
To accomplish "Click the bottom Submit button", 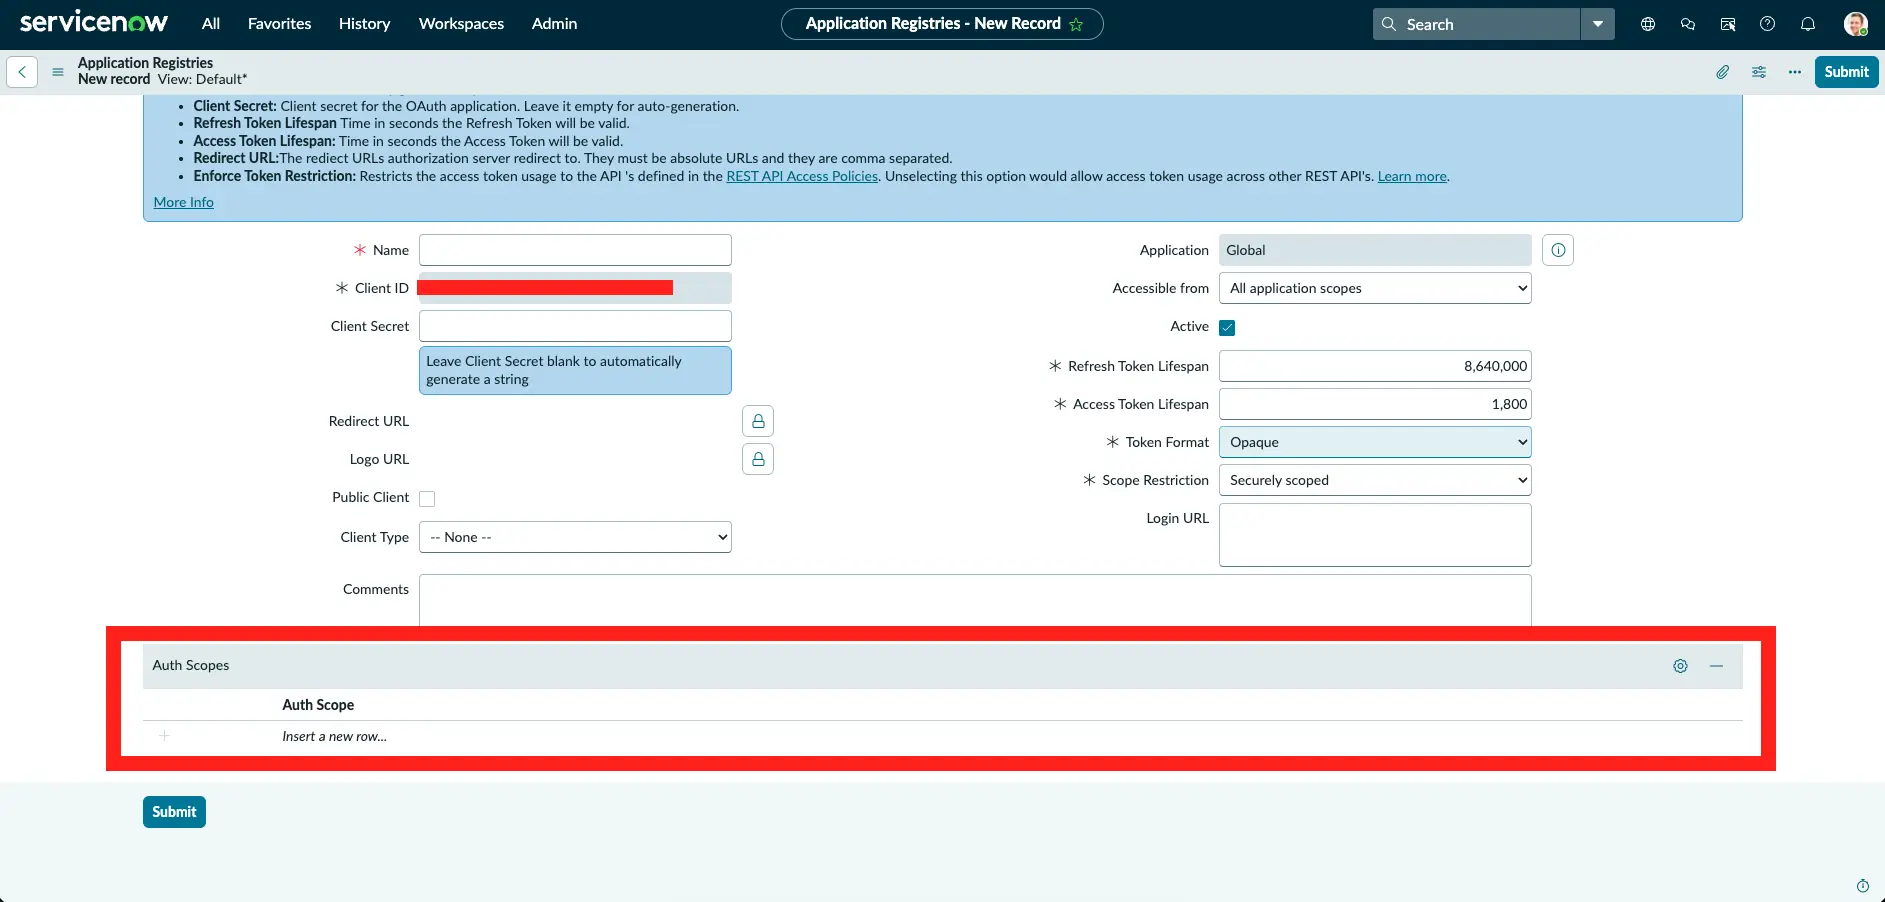I will [x=174, y=812].
